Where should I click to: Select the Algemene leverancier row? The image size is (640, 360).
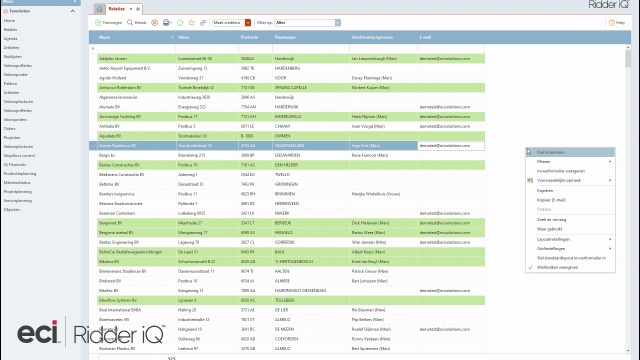287,97
